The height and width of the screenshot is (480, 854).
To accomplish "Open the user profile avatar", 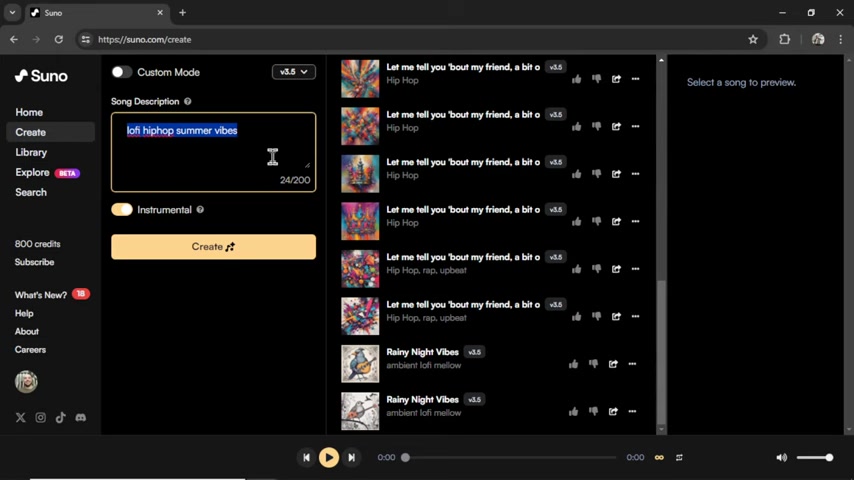I will tap(26, 381).
